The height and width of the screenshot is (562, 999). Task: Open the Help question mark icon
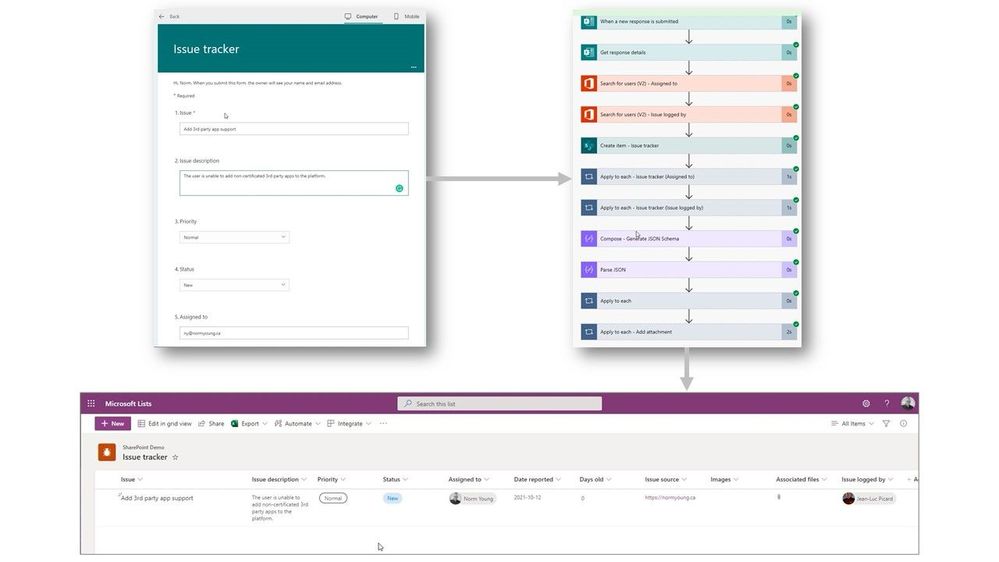pos(886,403)
